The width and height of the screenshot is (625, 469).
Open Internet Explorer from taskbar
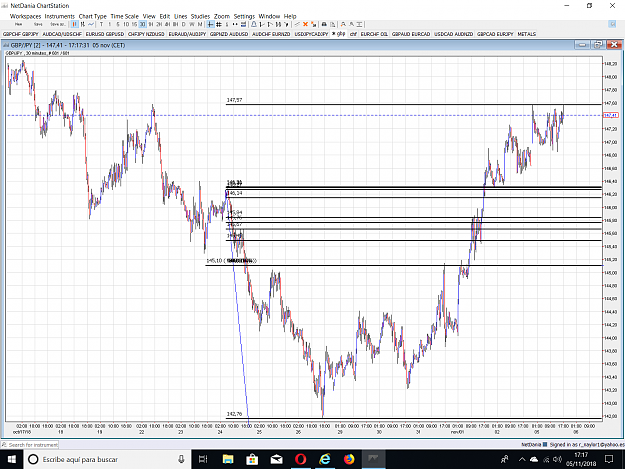pyautogui.click(x=325, y=459)
